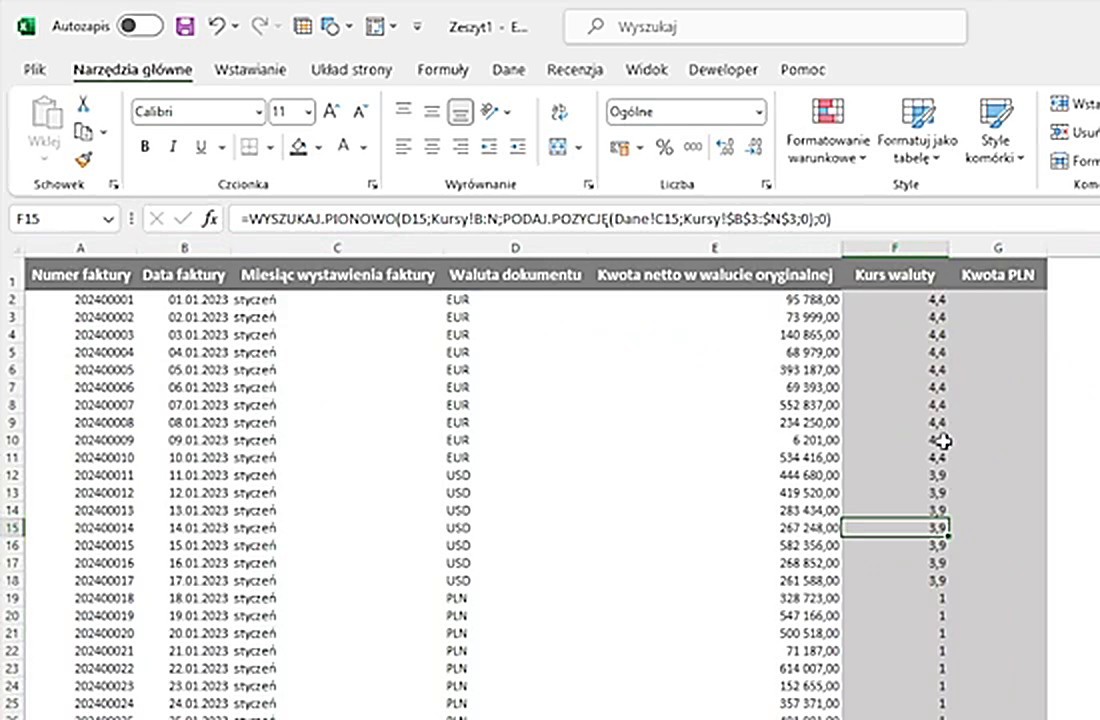
Task: Toggle the Autozapis switch
Action: point(140,26)
